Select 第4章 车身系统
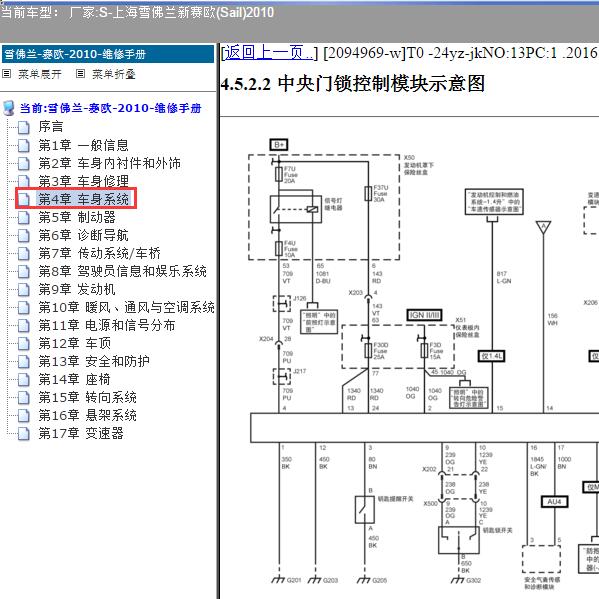The width and height of the screenshot is (599, 599). [x=83, y=199]
